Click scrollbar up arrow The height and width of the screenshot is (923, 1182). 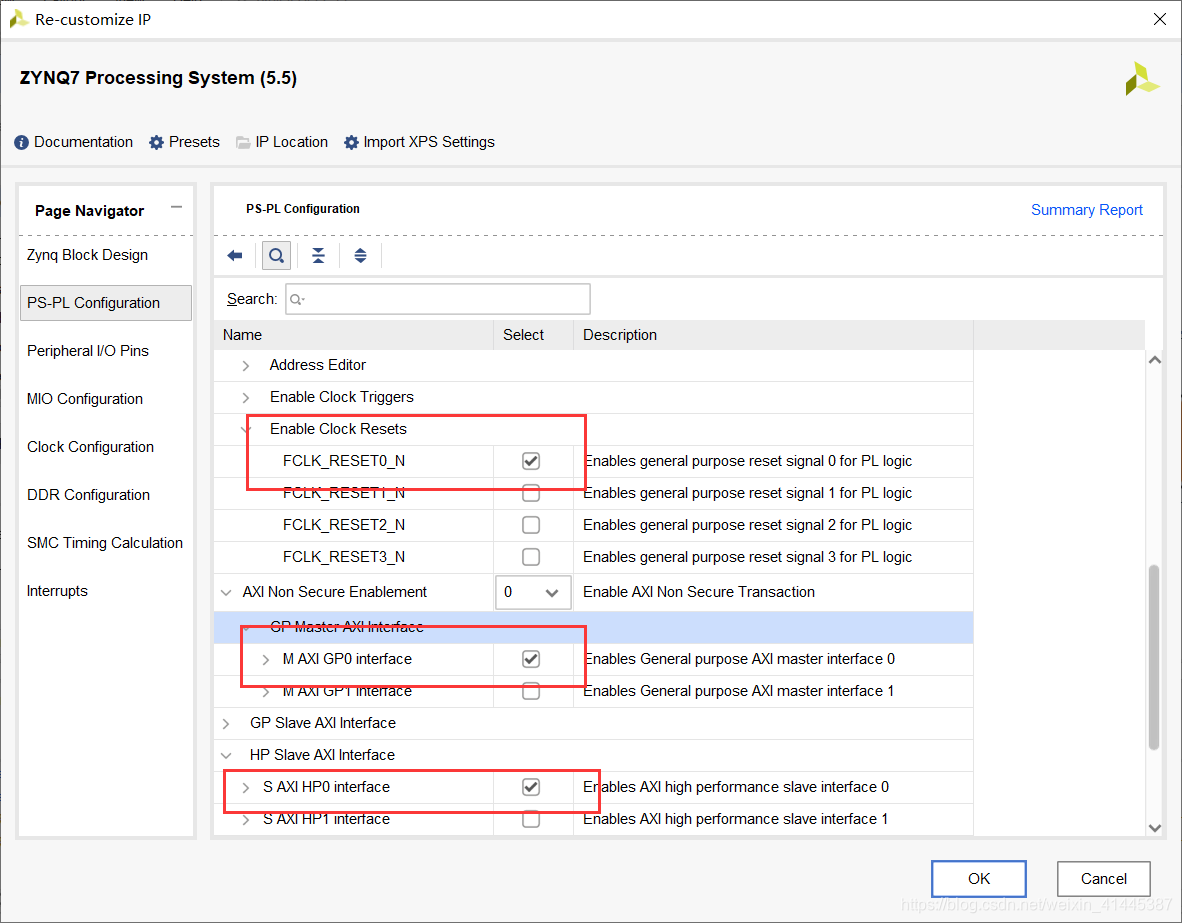coord(1154,360)
